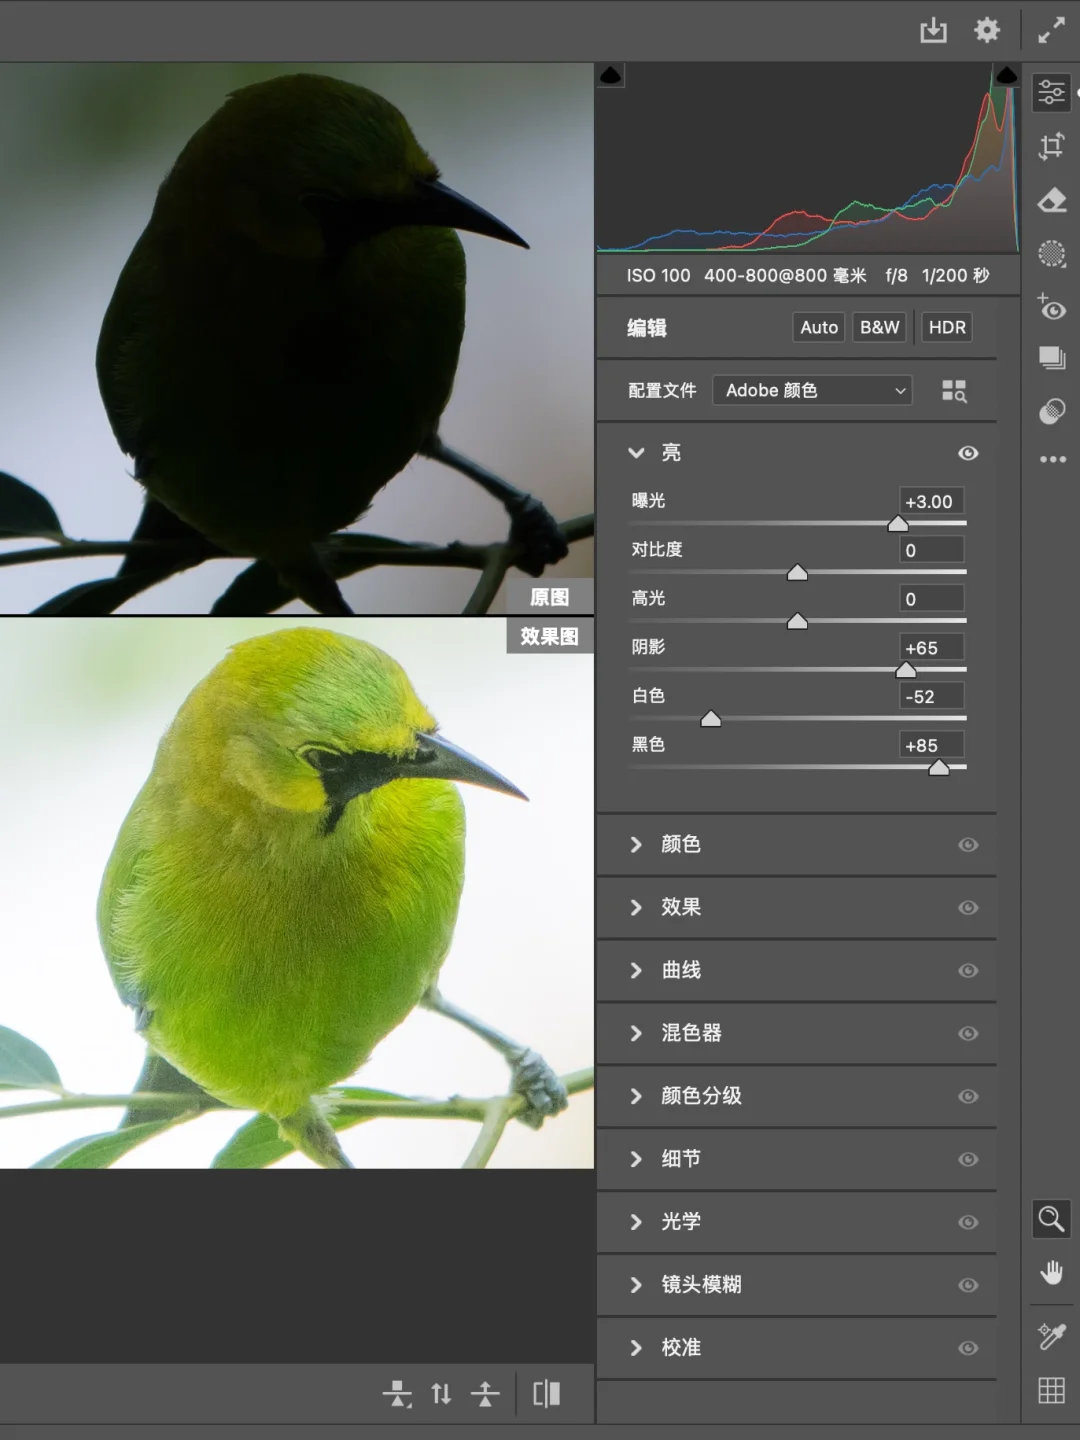Click the Auto button

819,327
